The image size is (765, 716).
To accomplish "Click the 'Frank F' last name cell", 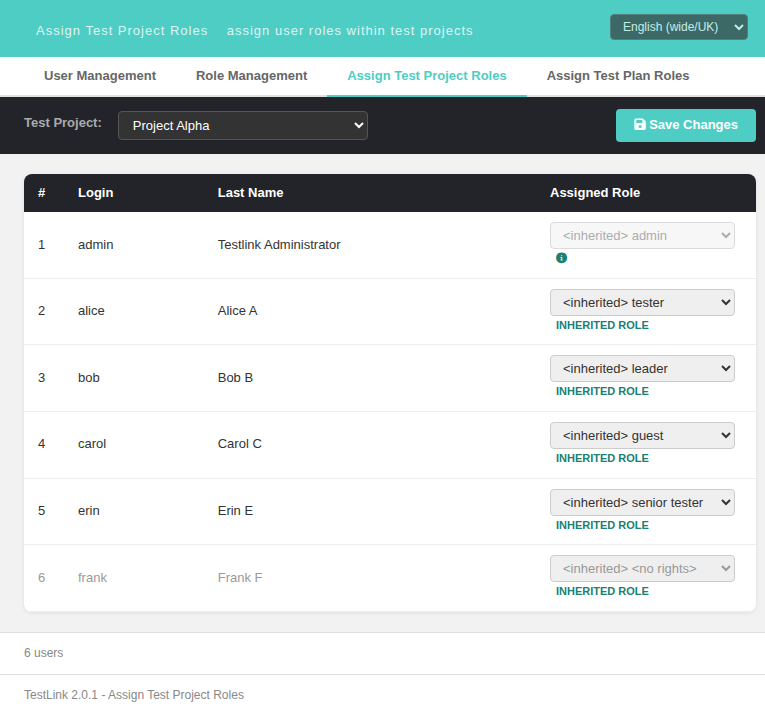I will click(x=240, y=577).
